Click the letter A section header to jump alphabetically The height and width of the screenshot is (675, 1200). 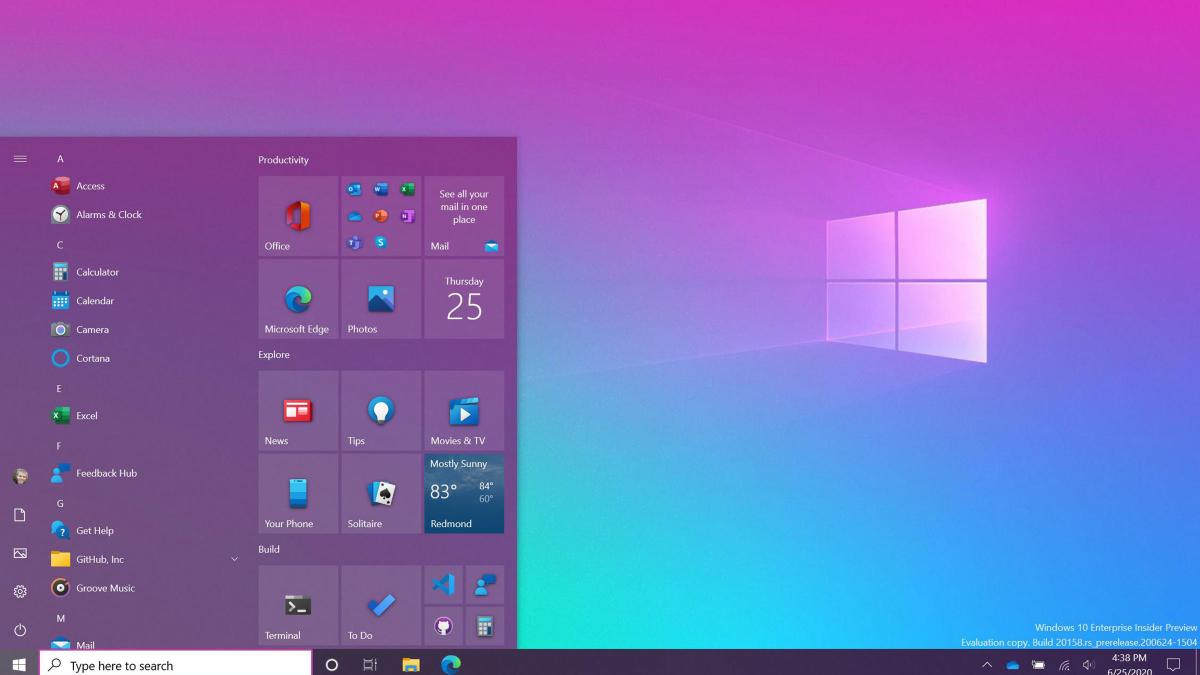coord(60,158)
